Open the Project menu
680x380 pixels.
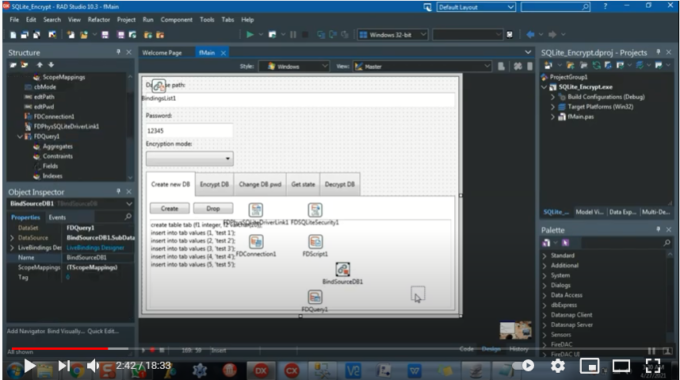[x=126, y=20]
